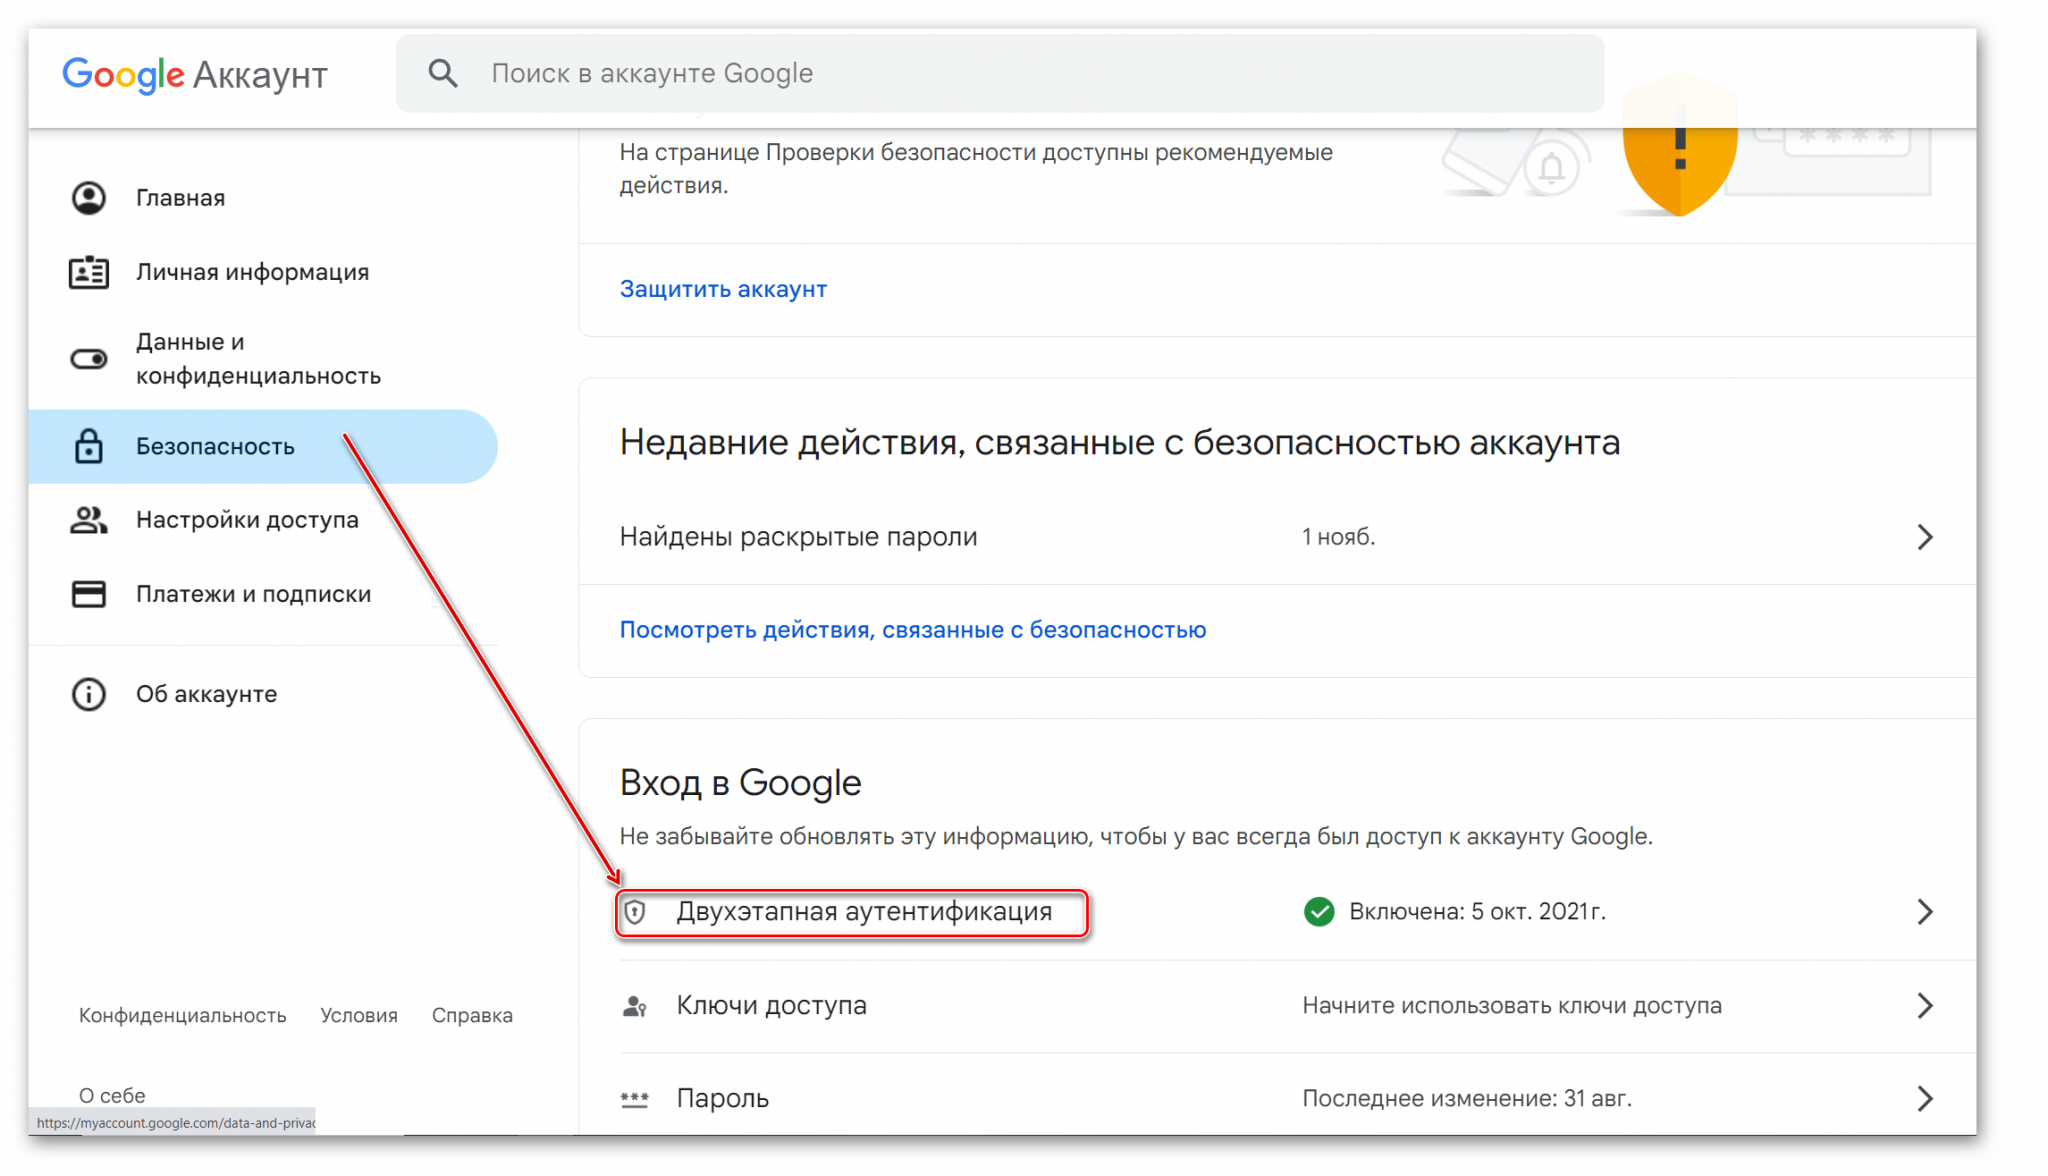
Task: Click the Данные и конфиденциальность toggle icon
Action: (89, 359)
